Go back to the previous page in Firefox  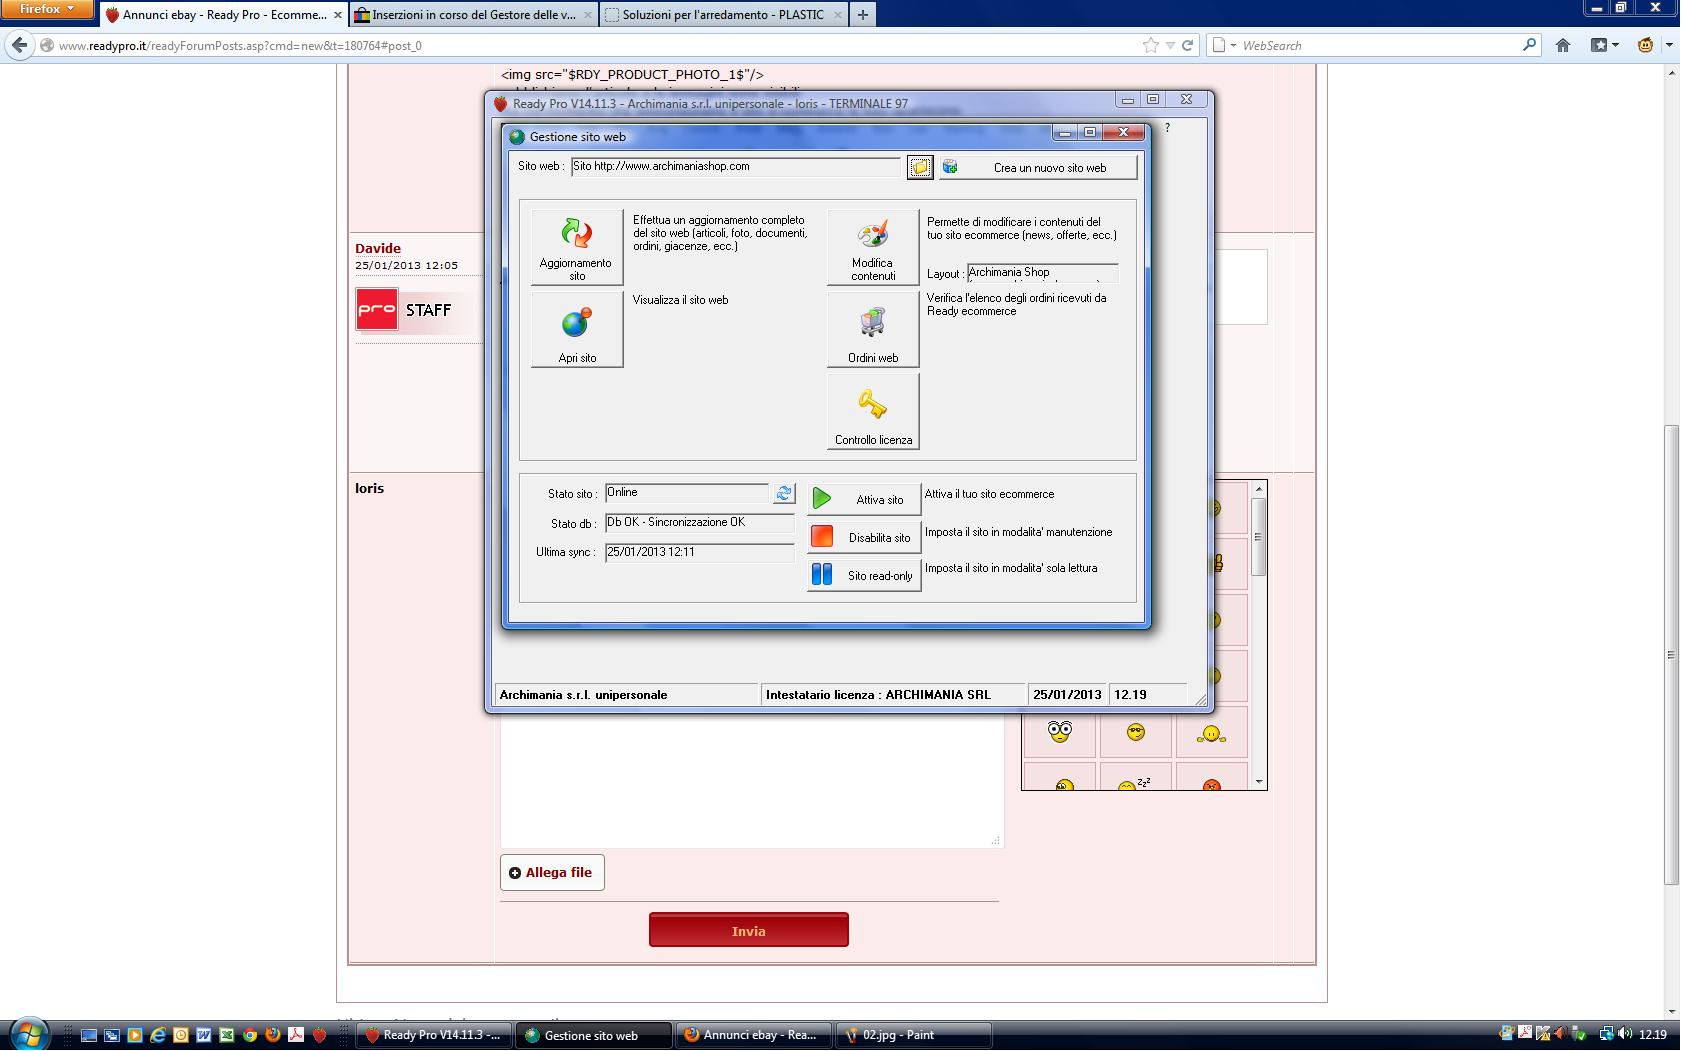point(19,45)
